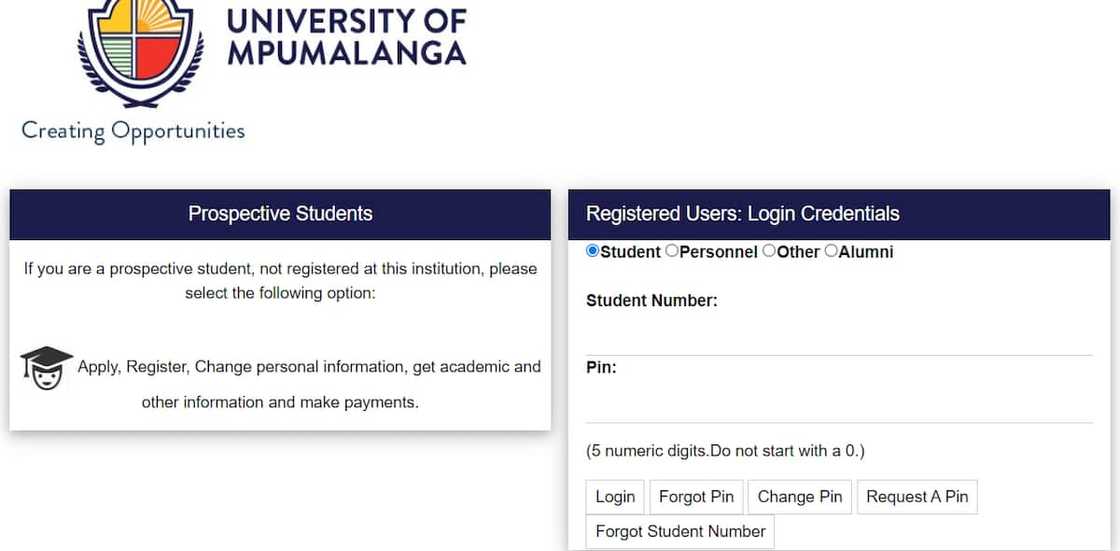
Task: Click the Prospective Students panel header
Action: [280, 214]
